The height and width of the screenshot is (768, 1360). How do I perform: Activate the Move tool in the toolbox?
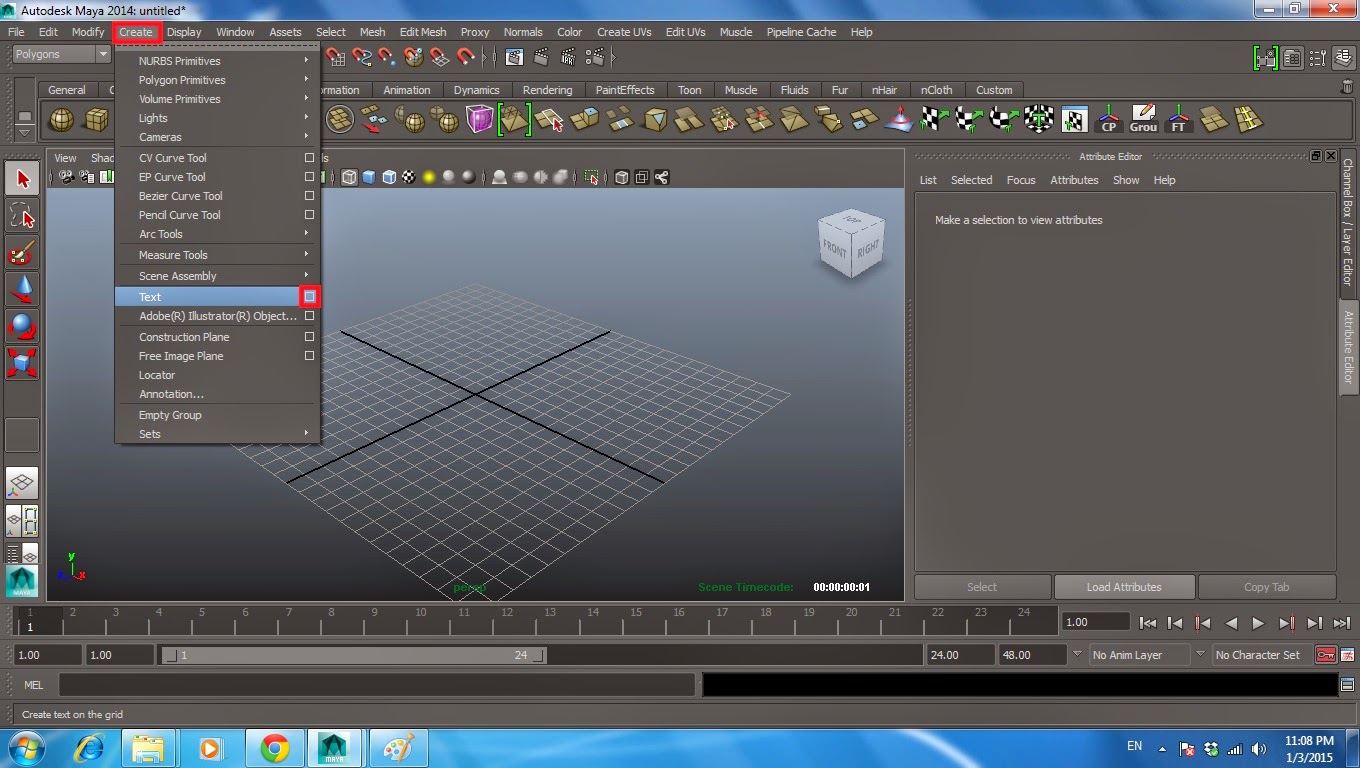click(22, 290)
